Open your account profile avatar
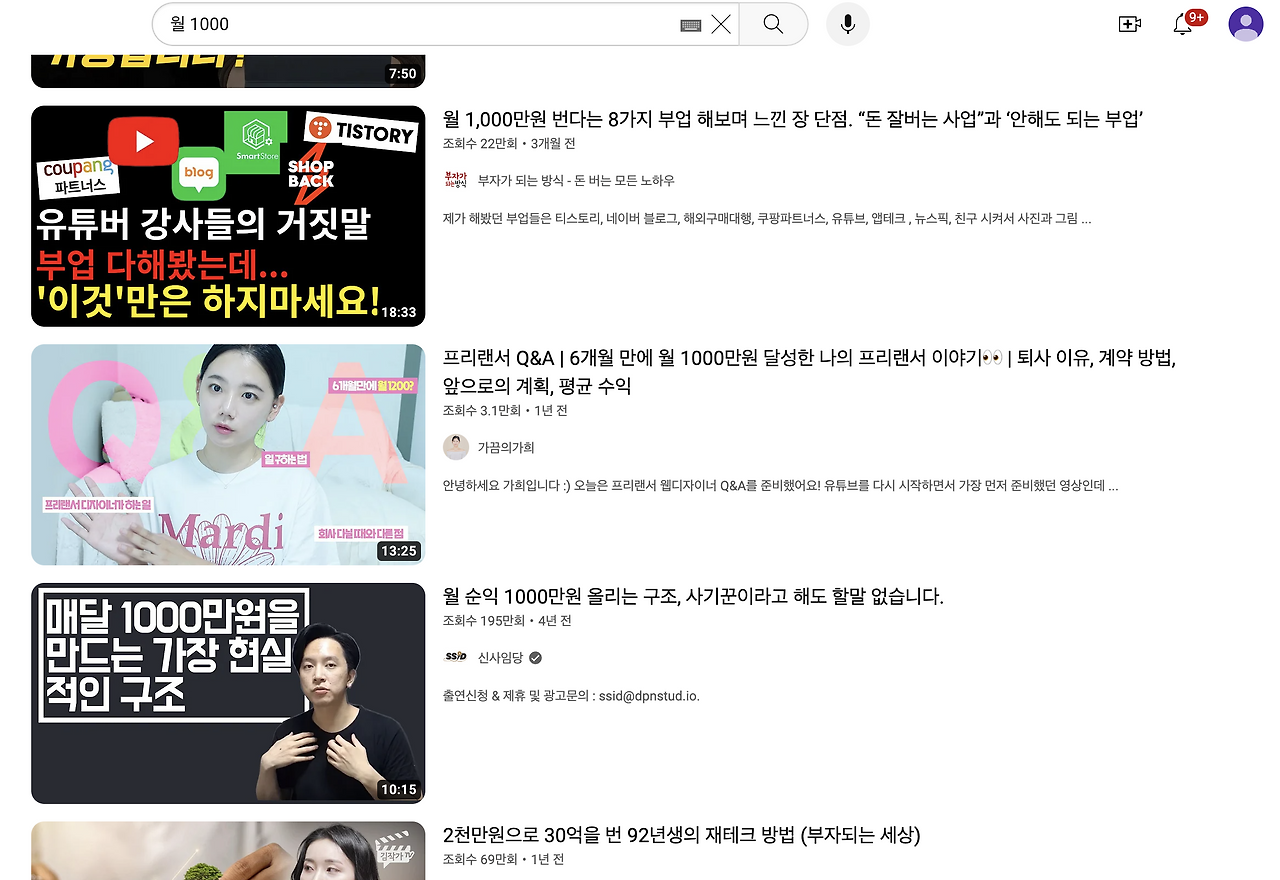The image size is (1280, 880). [1245, 24]
